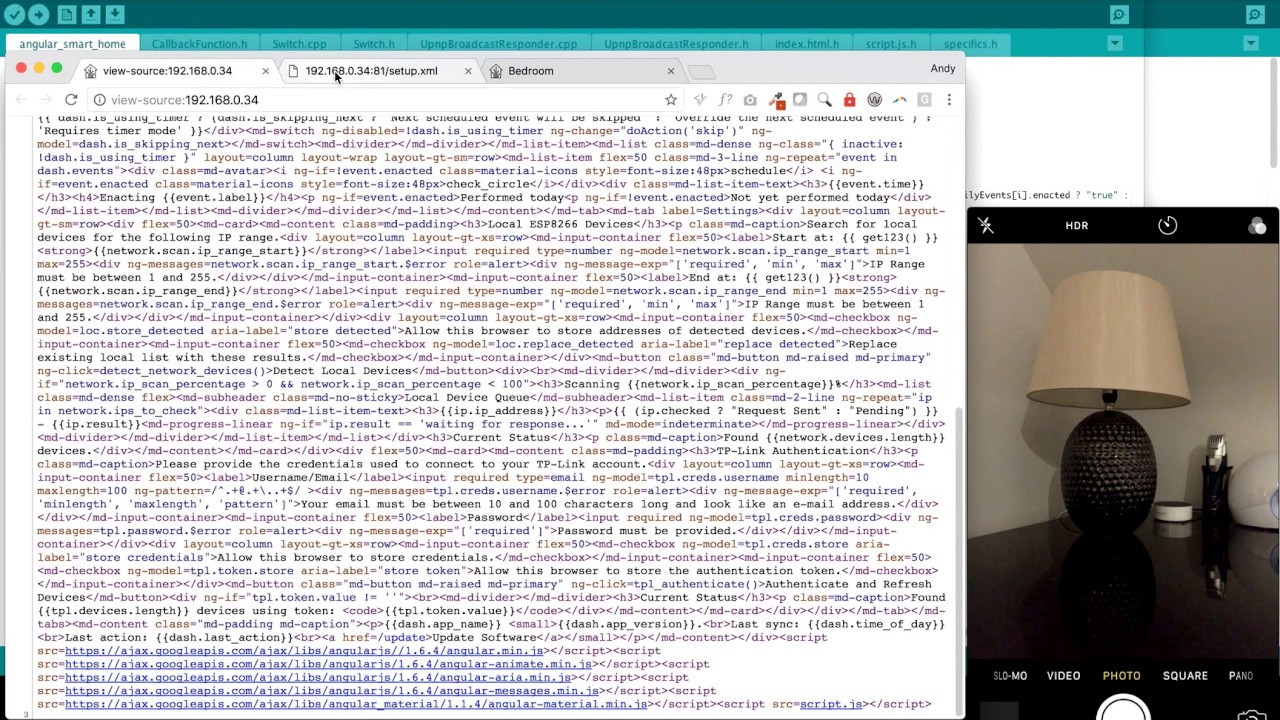Viewport: 1280px width, 720px height.
Task: Click the site info icon in address bar
Action: [x=99, y=100]
